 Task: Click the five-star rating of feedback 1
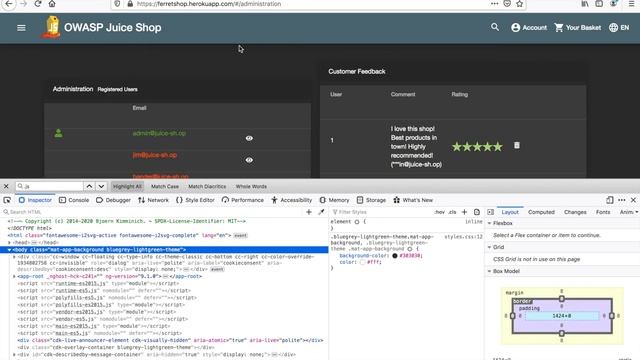coord(477,147)
